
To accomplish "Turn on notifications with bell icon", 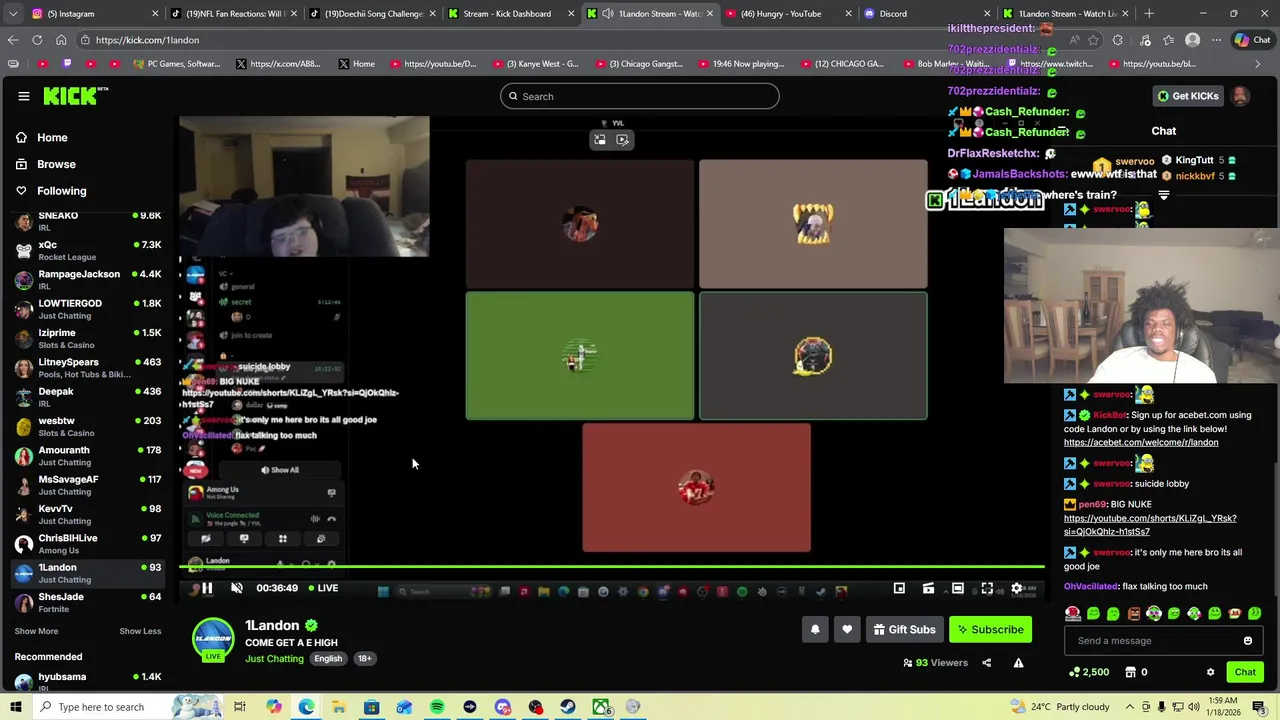I will (815, 629).
